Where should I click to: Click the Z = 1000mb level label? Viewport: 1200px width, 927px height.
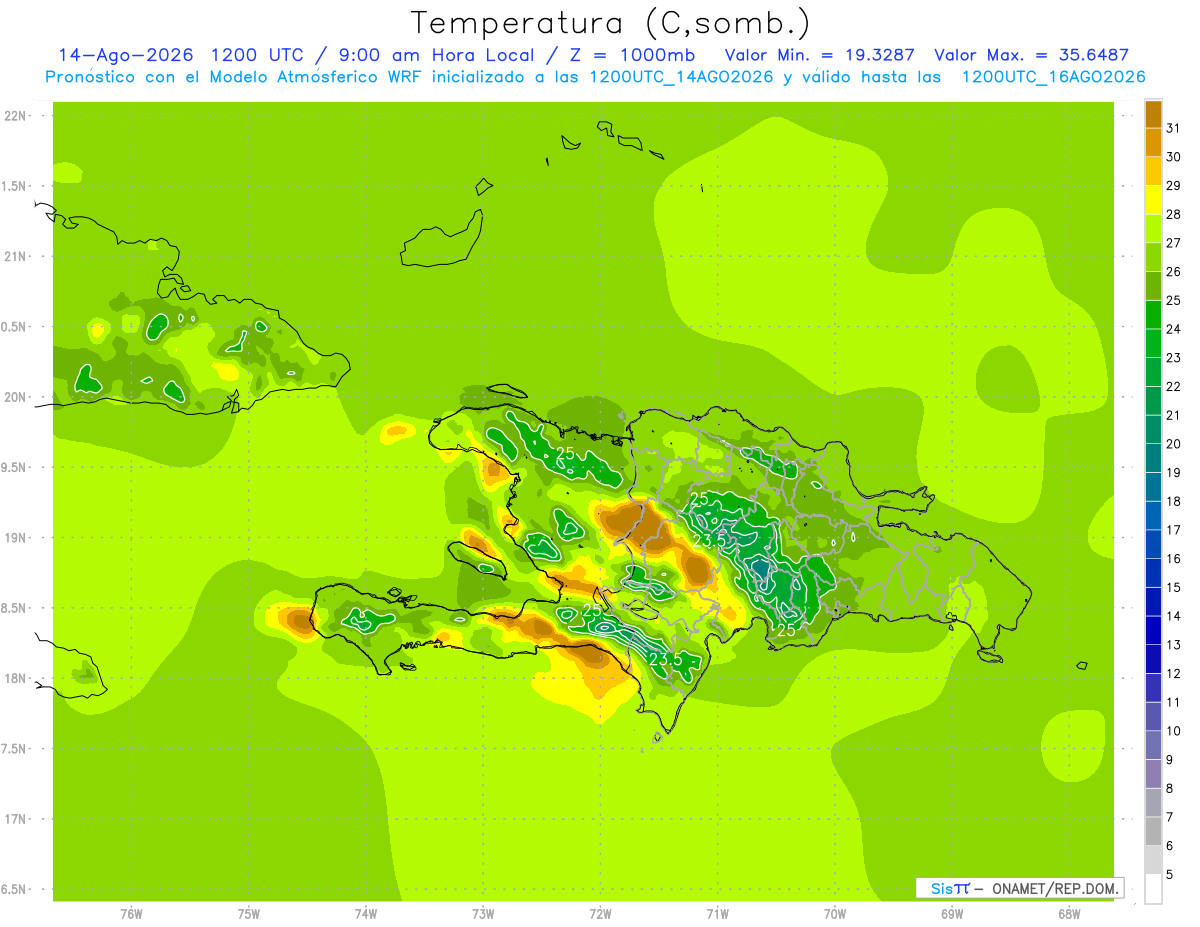pos(632,55)
